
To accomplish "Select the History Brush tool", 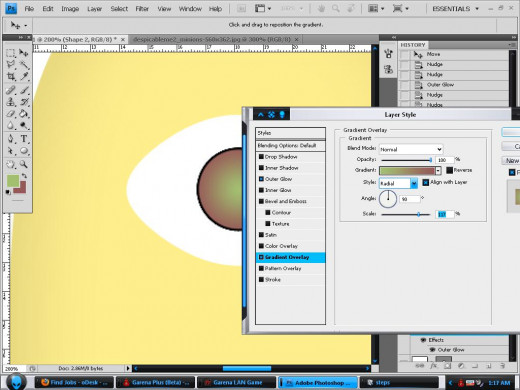I will 24,102.
